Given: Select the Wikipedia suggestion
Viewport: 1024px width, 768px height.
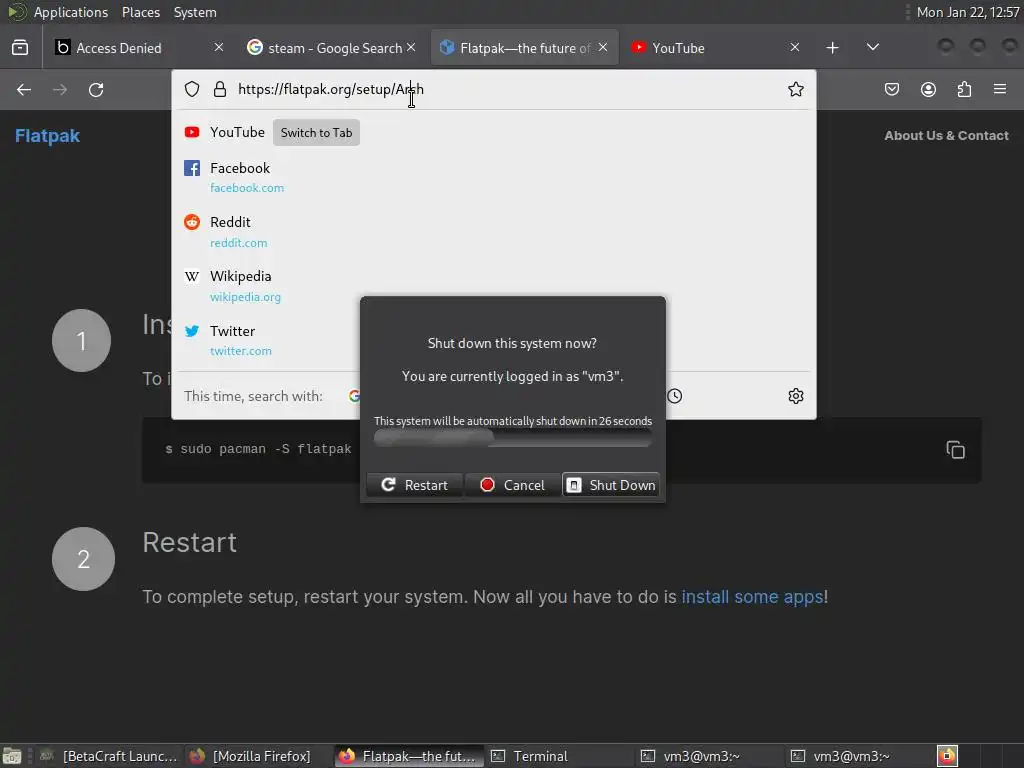Looking at the screenshot, I should pos(494,286).
